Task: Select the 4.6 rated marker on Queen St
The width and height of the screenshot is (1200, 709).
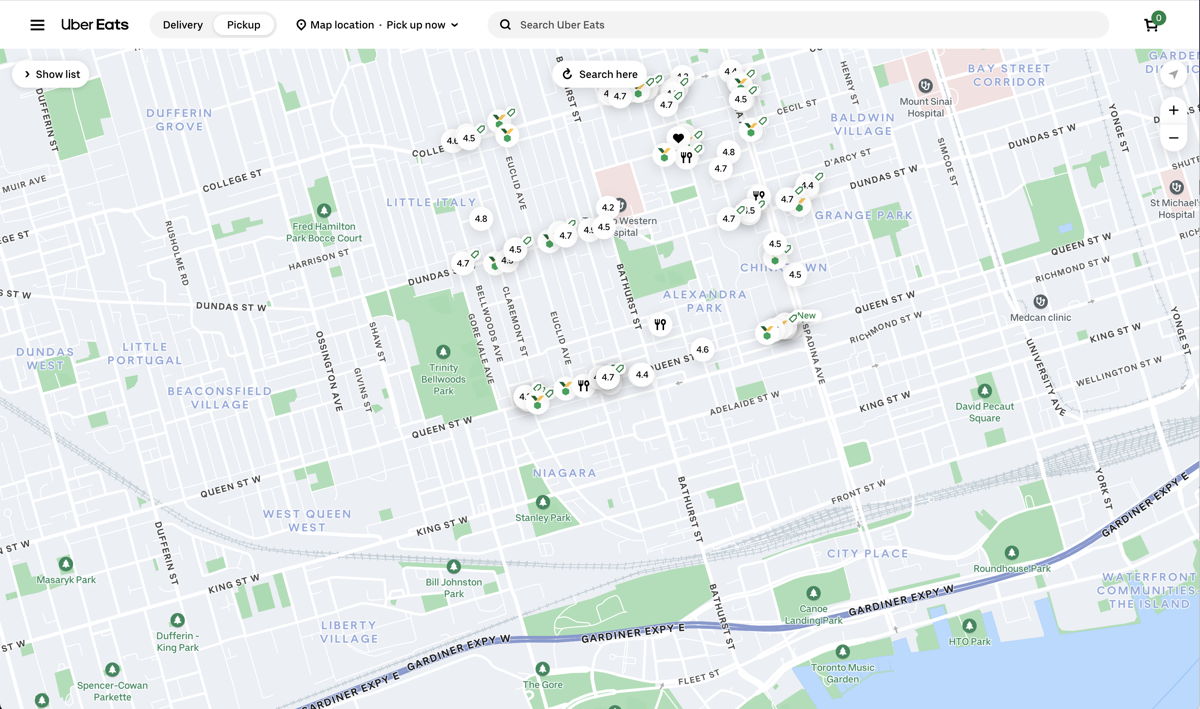Action: pyautogui.click(x=702, y=350)
